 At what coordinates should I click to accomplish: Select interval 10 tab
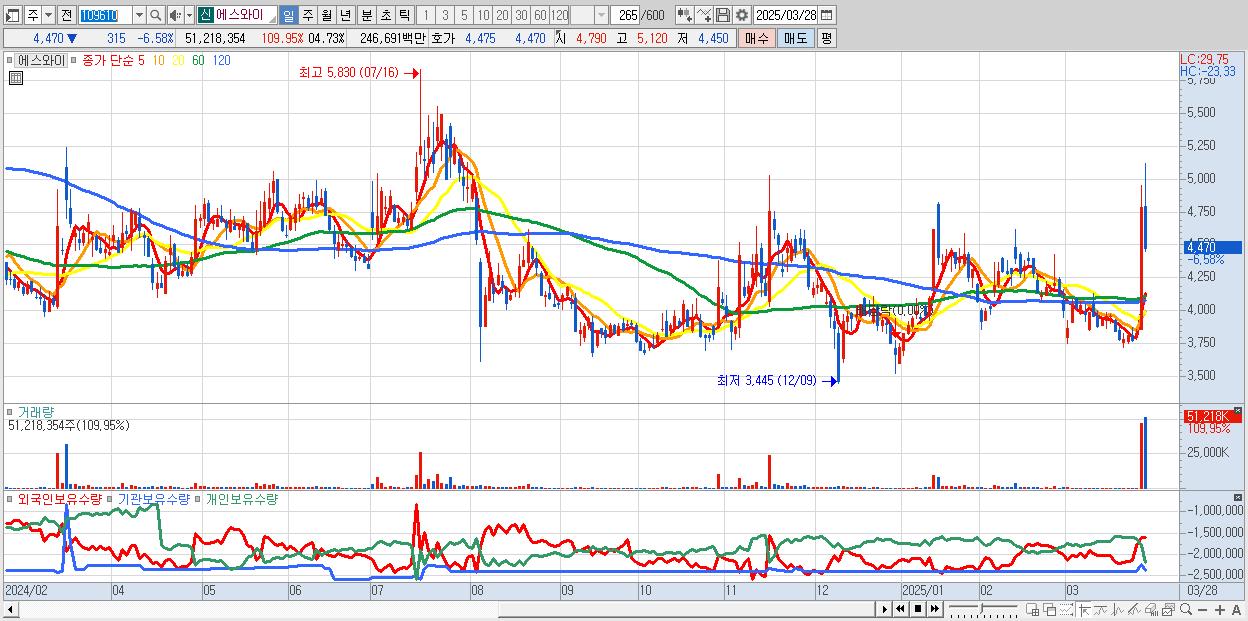[x=483, y=15]
